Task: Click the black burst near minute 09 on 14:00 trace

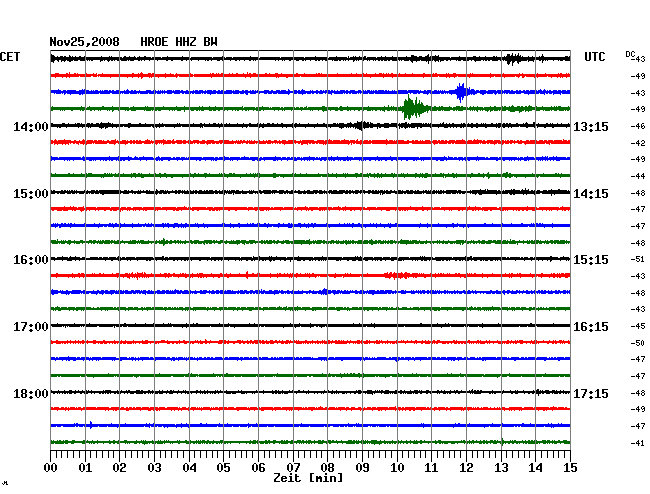Action: tap(361, 125)
